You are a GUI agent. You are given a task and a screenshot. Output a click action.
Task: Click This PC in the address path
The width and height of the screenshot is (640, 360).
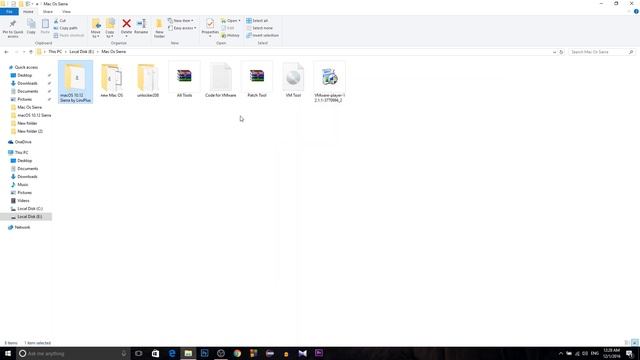point(55,52)
